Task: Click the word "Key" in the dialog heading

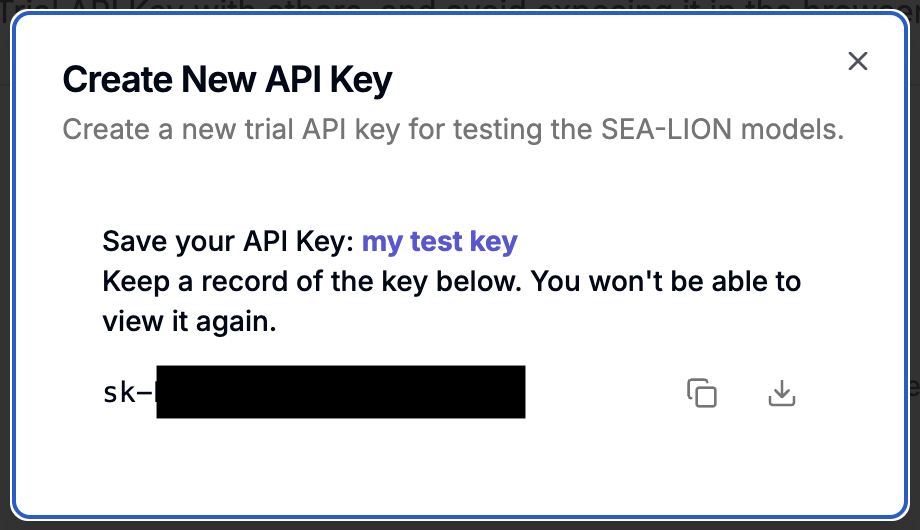Action: click(364, 80)
